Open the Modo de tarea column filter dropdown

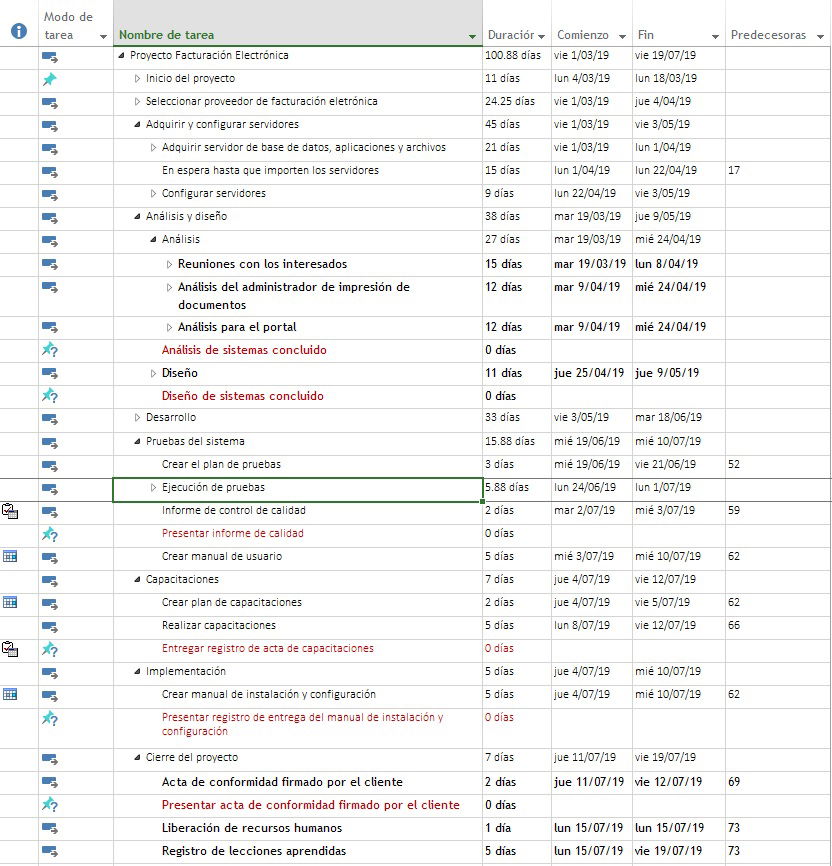point(103,36)
